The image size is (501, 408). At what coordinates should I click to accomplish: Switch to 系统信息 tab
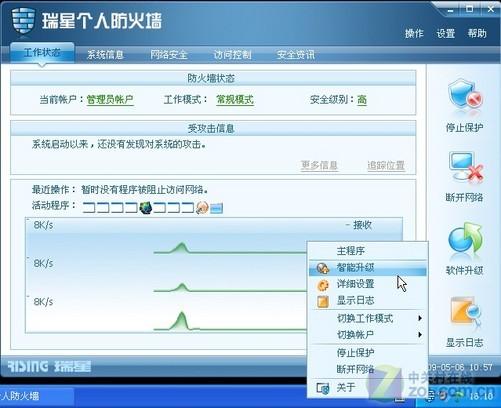click(105, 54)
